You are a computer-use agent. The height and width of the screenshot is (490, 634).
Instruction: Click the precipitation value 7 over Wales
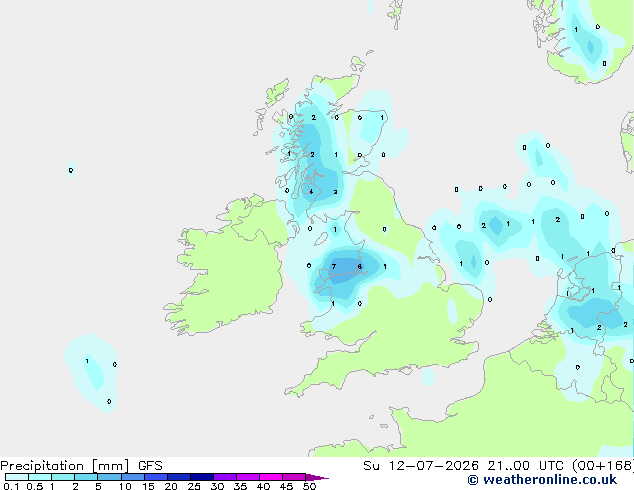coord(334,266)
